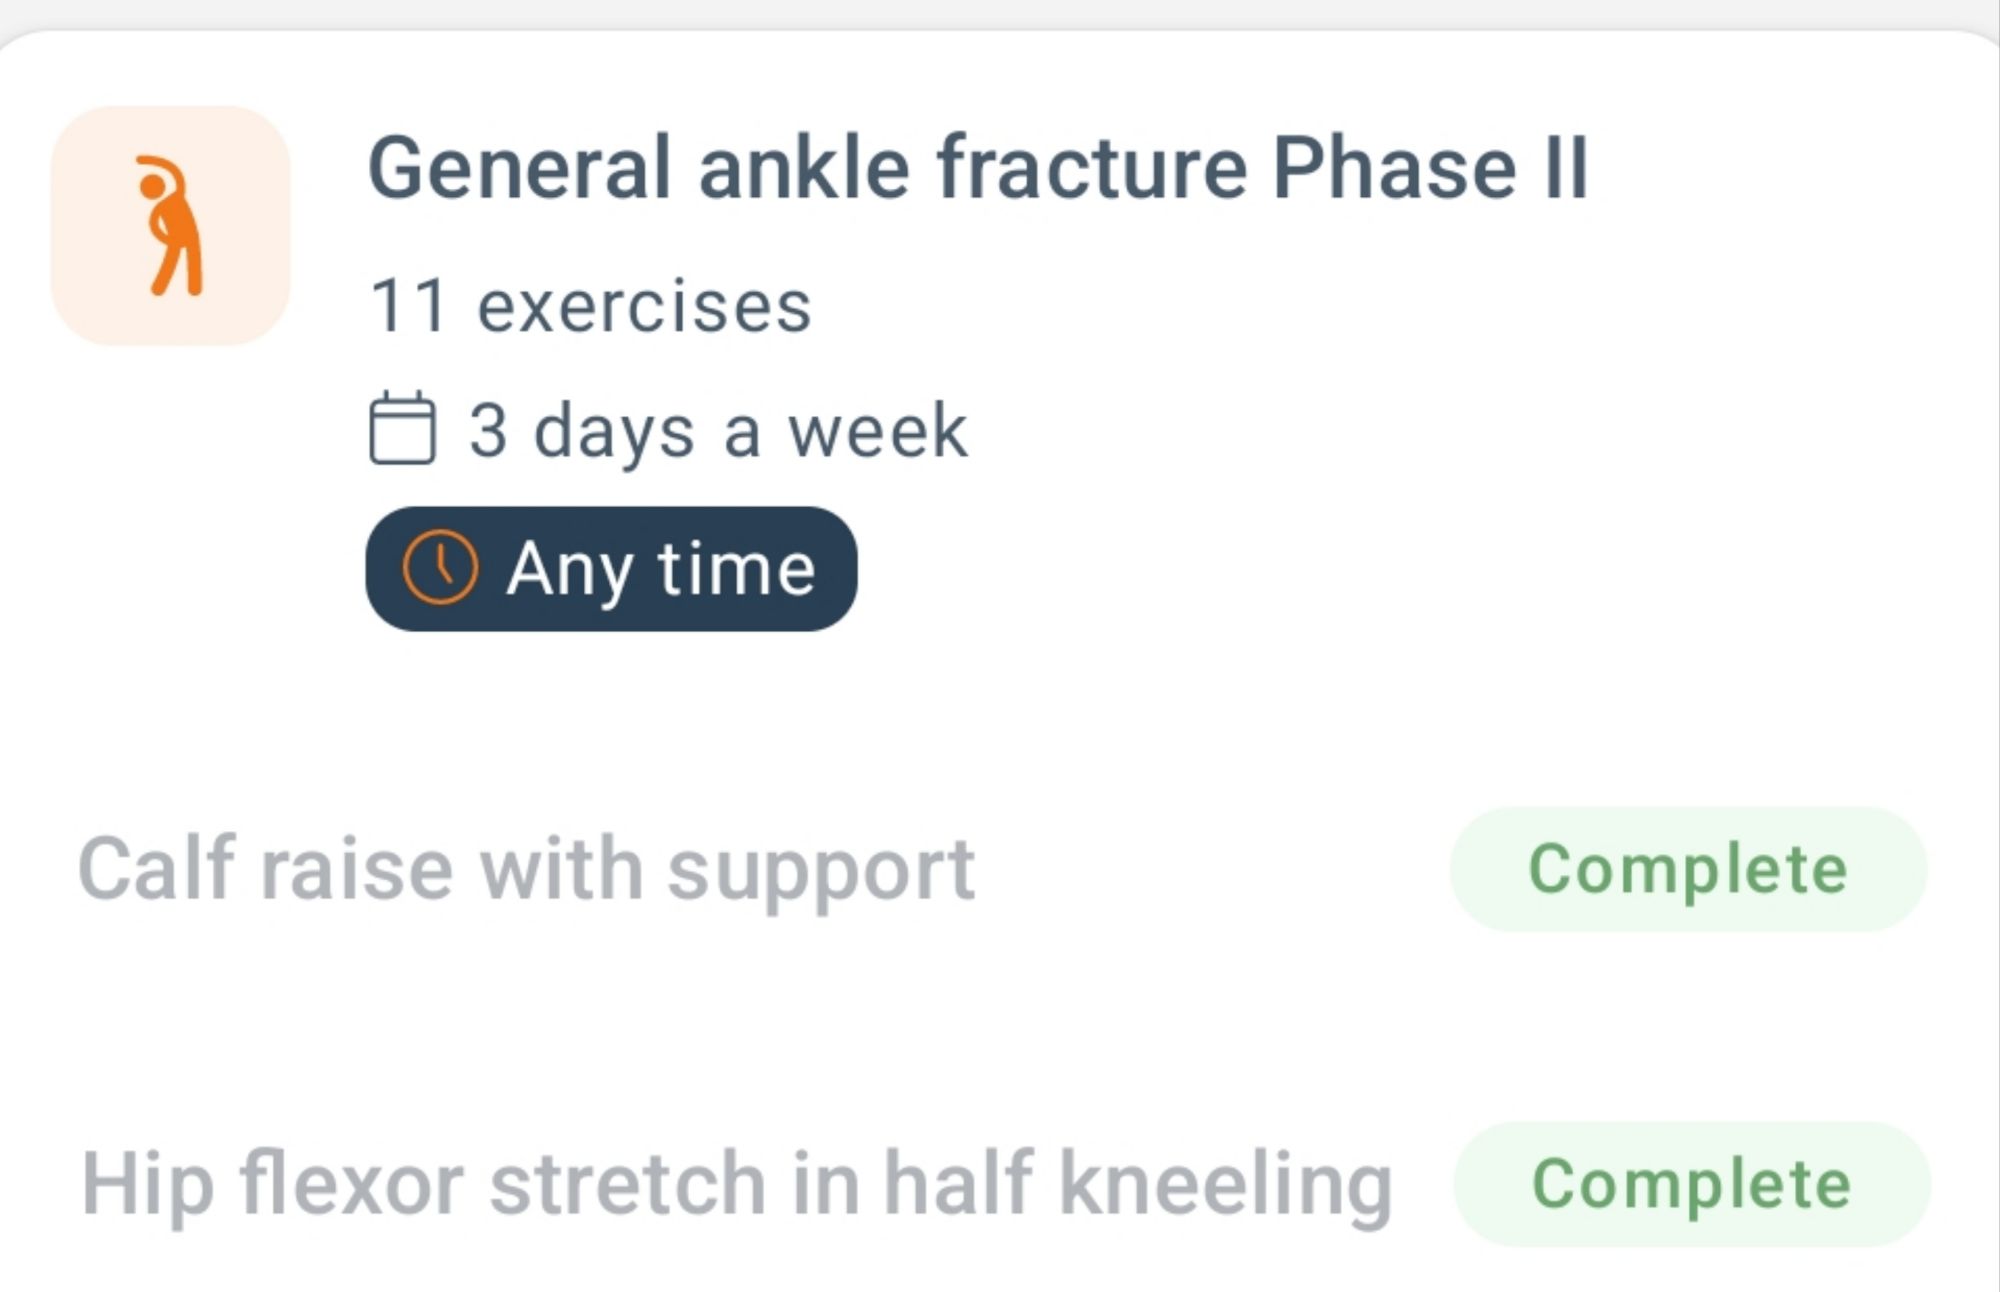Tap the empty space between the calf raise name and its badge
The height and width of the screenshot is (1292, 2000).
[1212, 869]
